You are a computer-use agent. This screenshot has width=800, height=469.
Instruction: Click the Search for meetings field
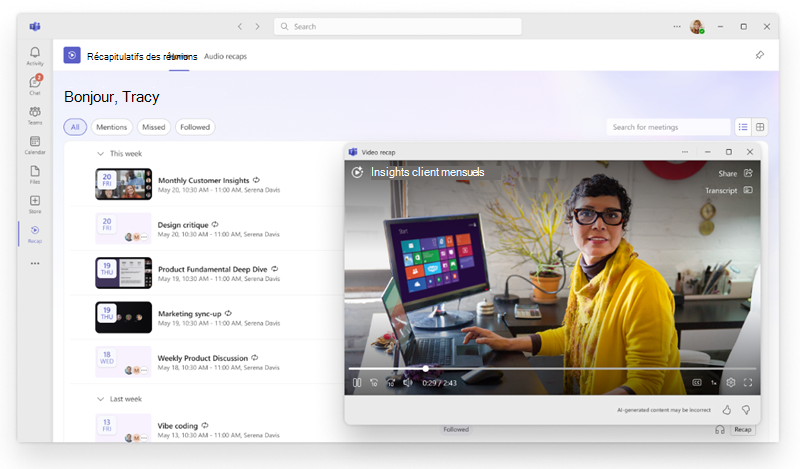pyautogui.click(x=668, y=127)
